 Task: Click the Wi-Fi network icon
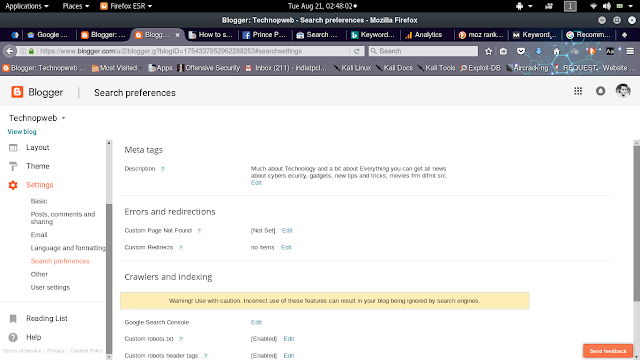point(593,6)
